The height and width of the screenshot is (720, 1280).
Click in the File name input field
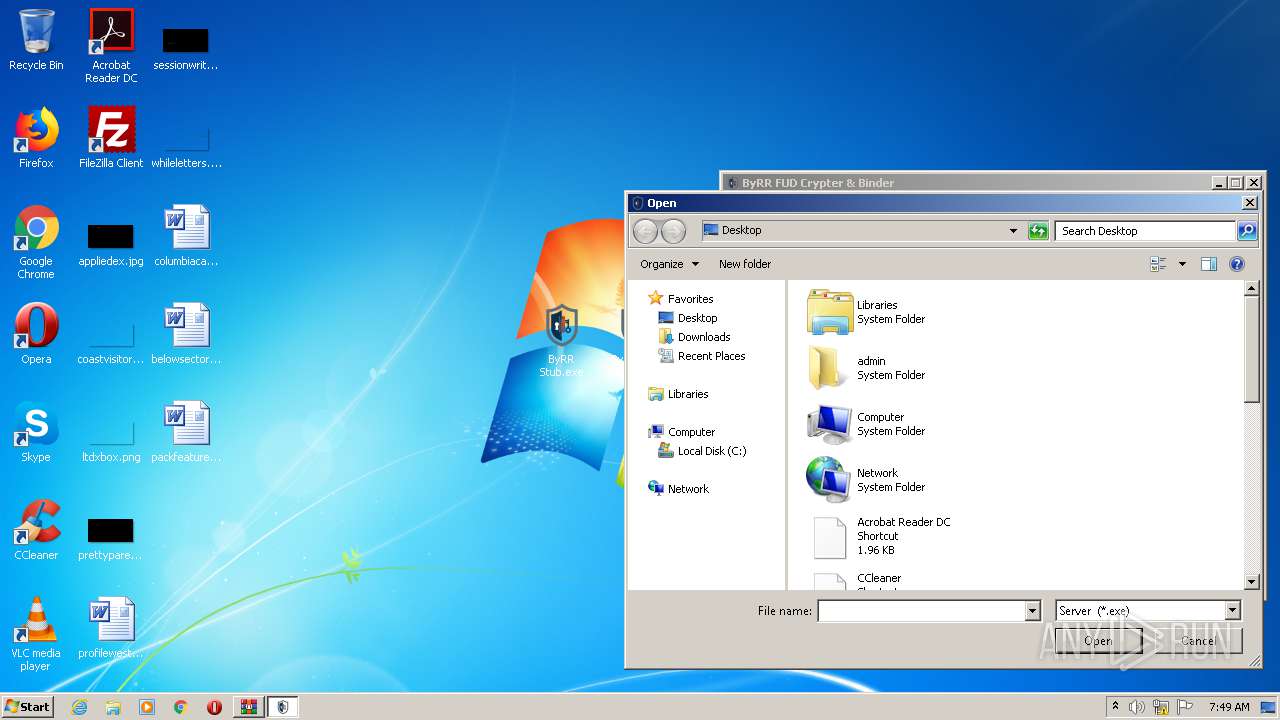coord(921,611)
